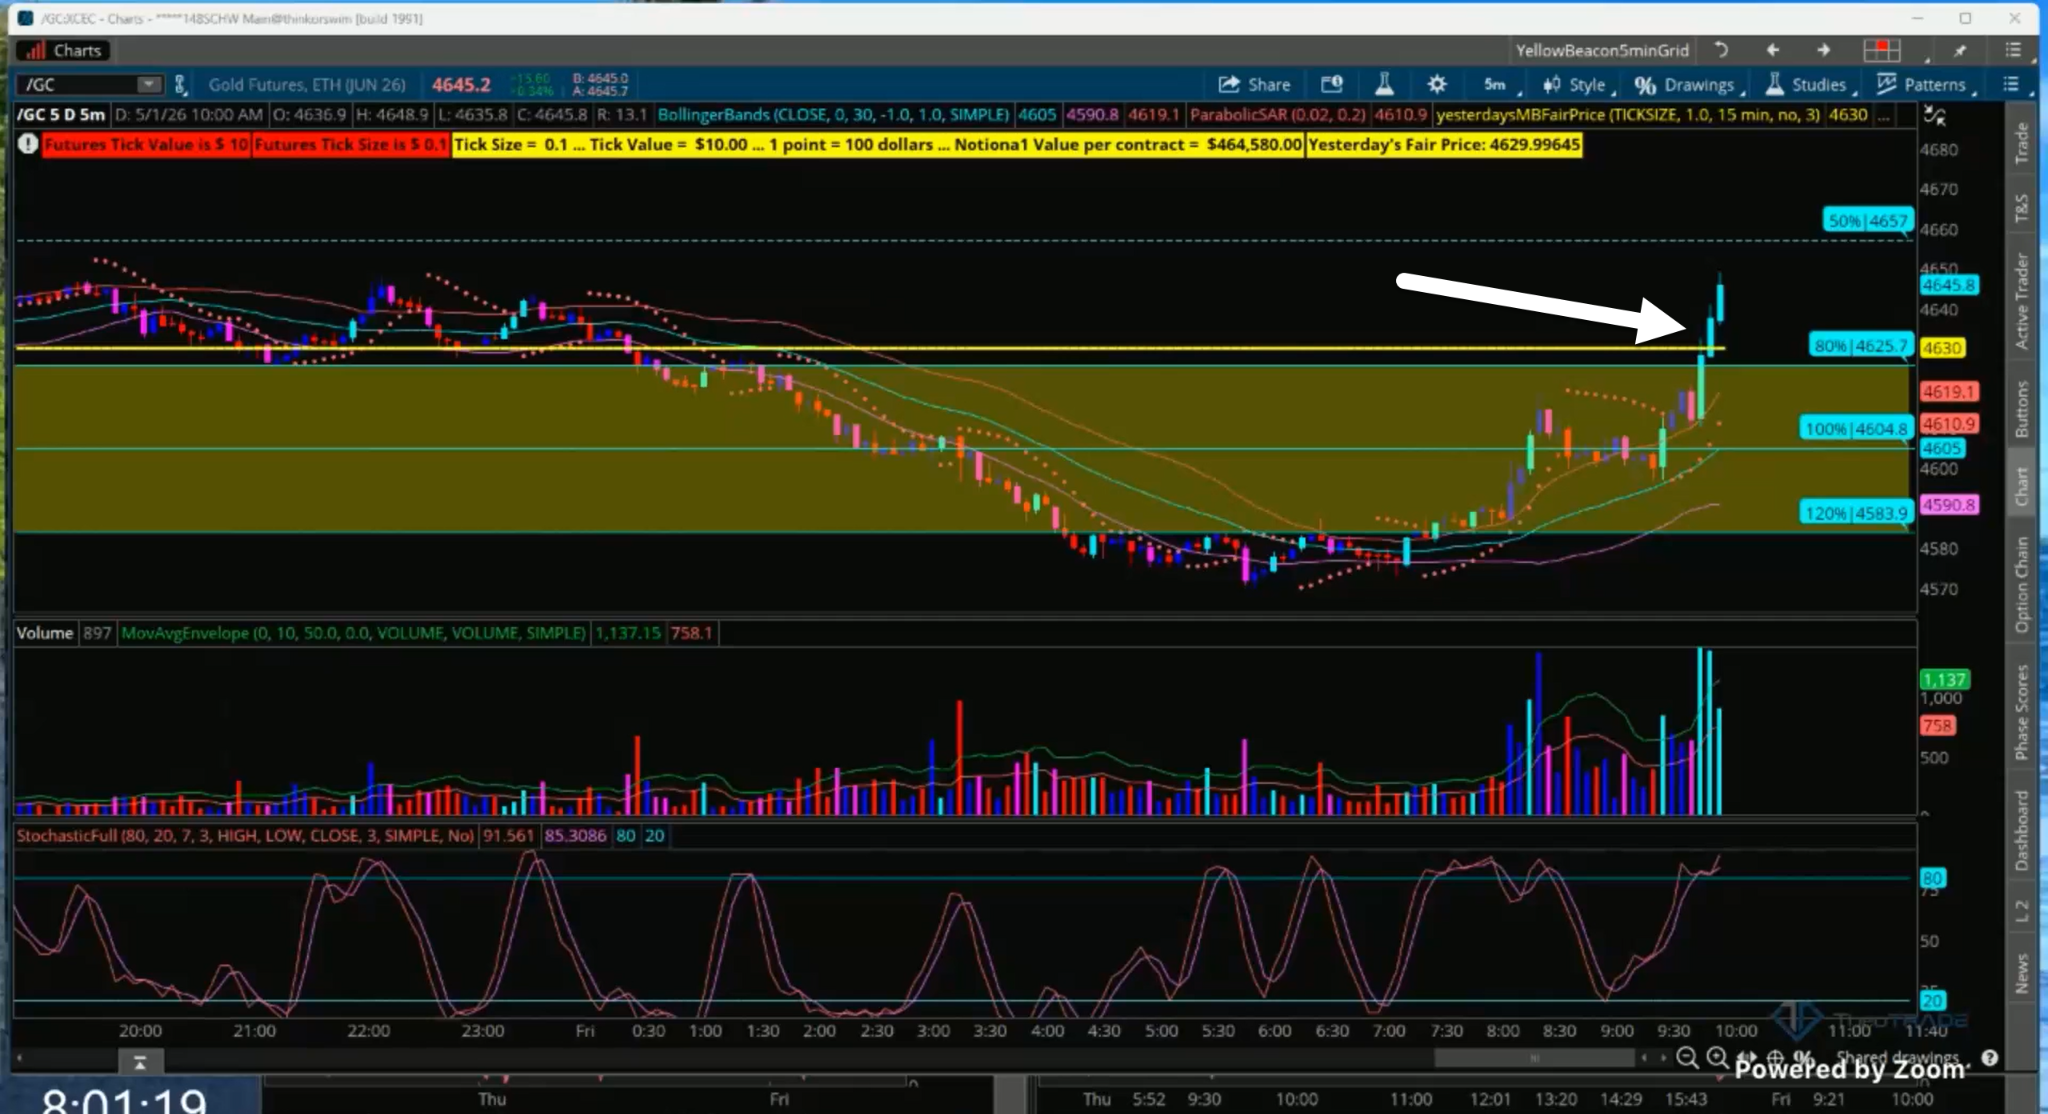Select the YellowBeacon5minGrid workspace label
The image size is (2048, 1114).
(1601, 50)
